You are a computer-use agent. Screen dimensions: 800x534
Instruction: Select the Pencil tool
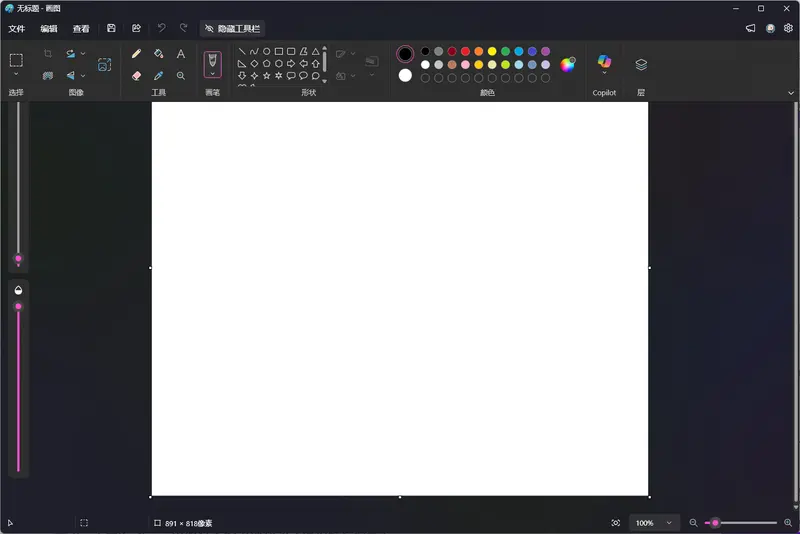point(137,54)
